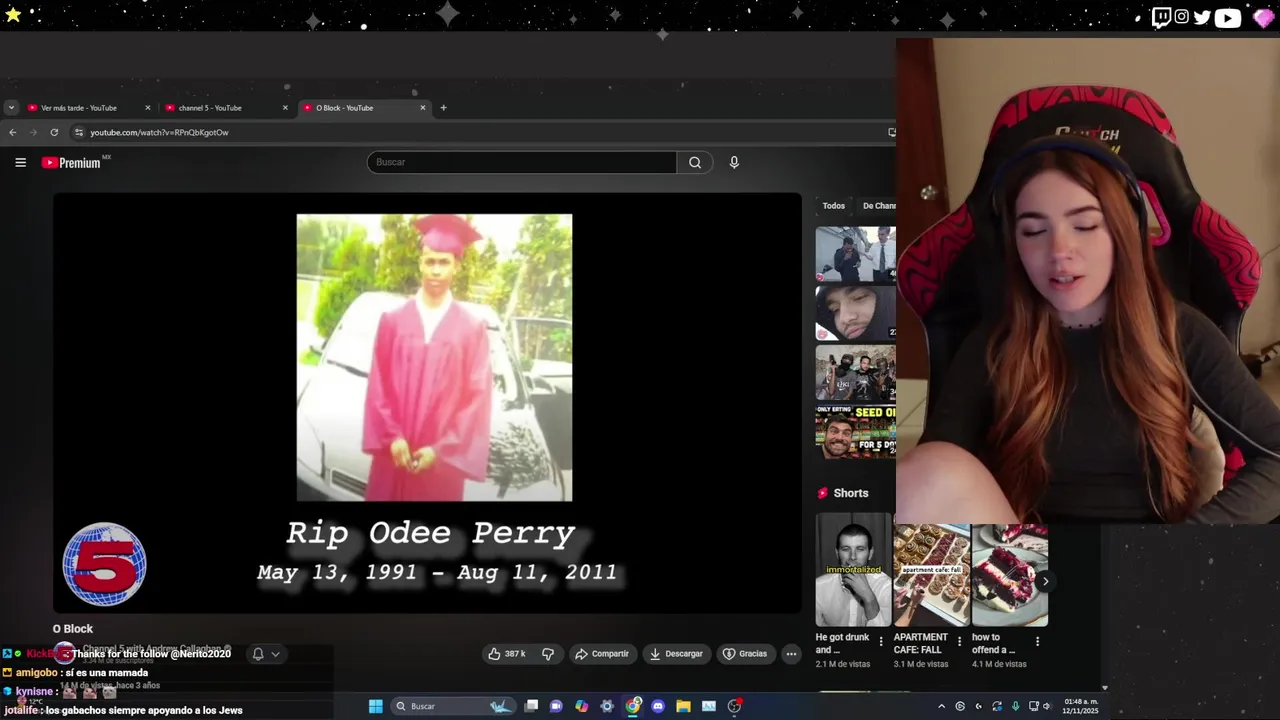
Task: Click the Channel 5 globe watermark
Action: (105, 565)
